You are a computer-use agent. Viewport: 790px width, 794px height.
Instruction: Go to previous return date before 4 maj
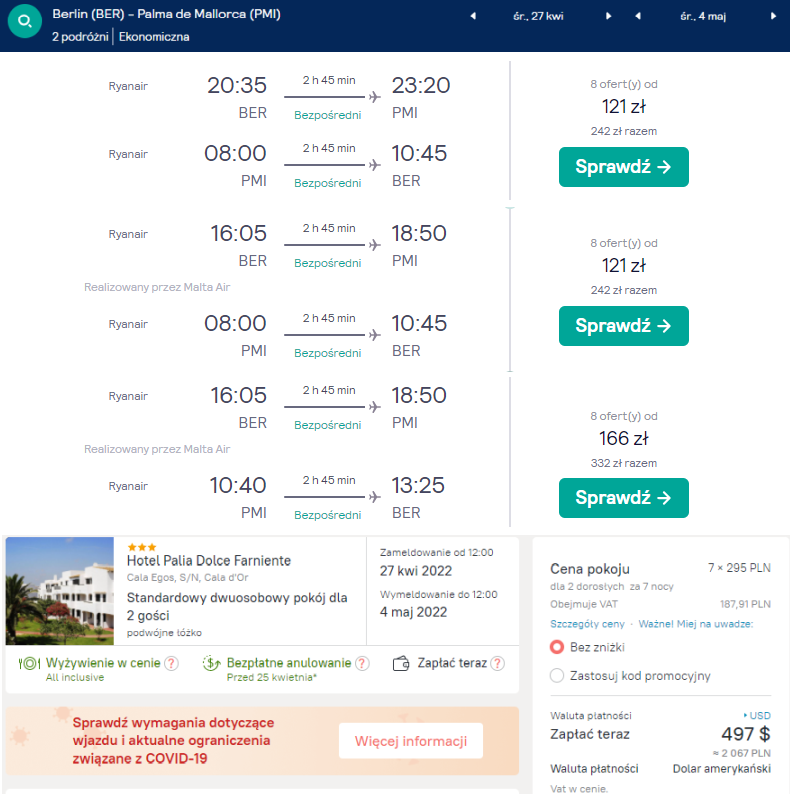[x=638, y=17]
